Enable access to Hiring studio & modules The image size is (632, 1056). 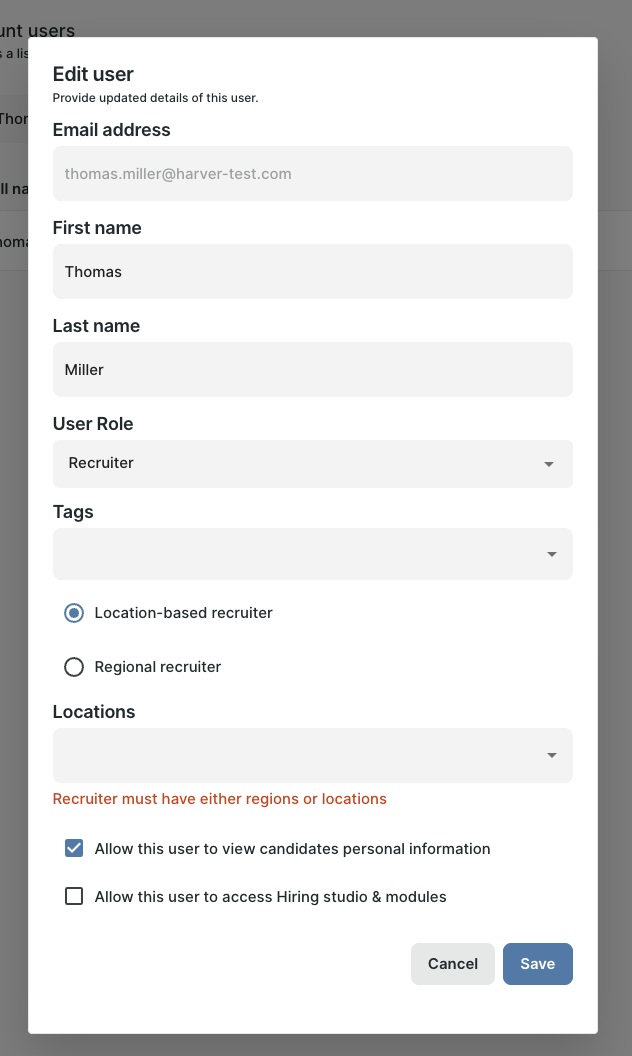[x=74, y=897]
